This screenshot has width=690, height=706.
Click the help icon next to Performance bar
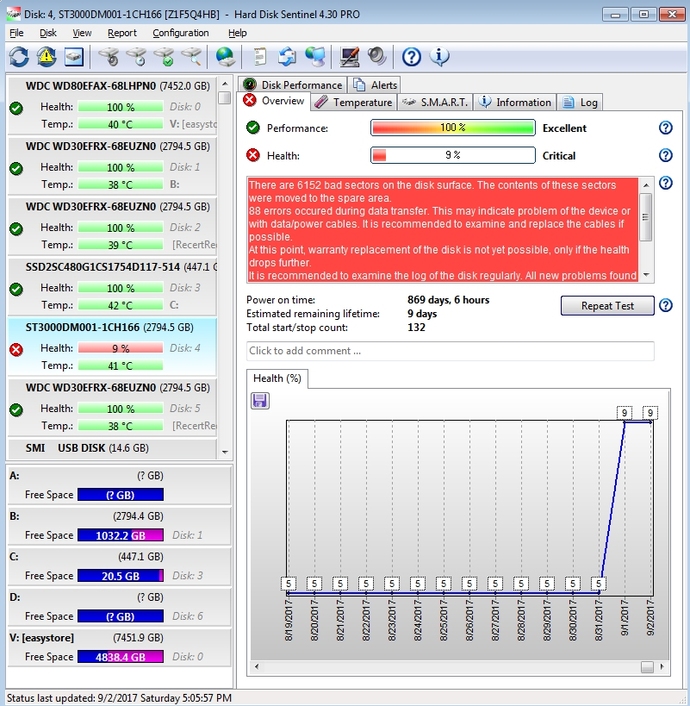[665, 128]
